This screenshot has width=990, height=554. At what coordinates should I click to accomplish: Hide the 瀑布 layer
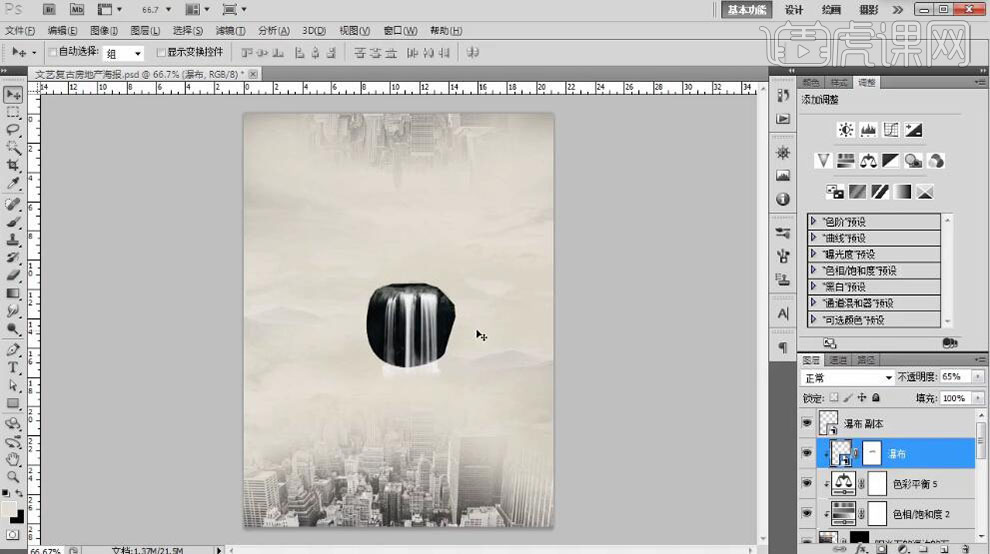pyautogui.click(x=807, y=453)
